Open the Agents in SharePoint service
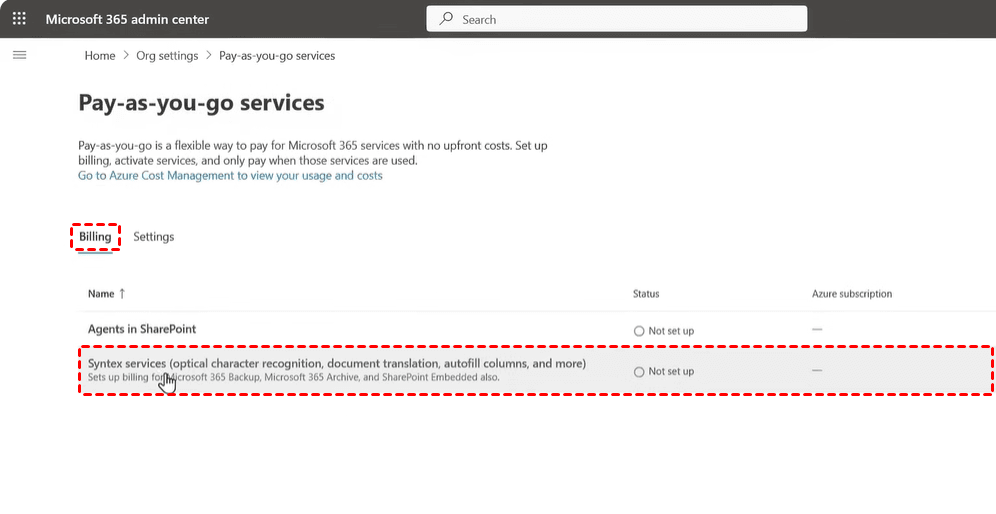Viewport: 996px width, 514px height. [x=142, y=329]
